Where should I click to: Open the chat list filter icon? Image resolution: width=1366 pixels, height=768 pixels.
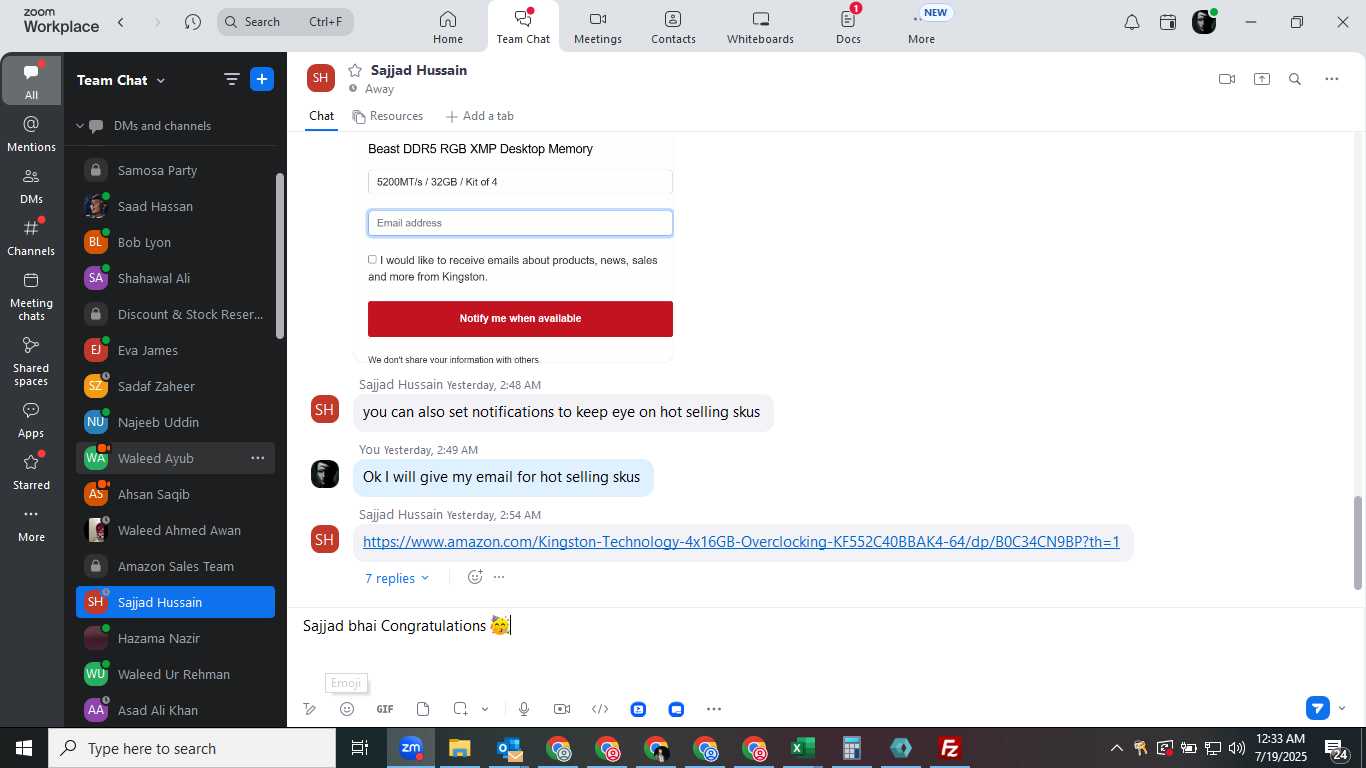pos(232,80)
